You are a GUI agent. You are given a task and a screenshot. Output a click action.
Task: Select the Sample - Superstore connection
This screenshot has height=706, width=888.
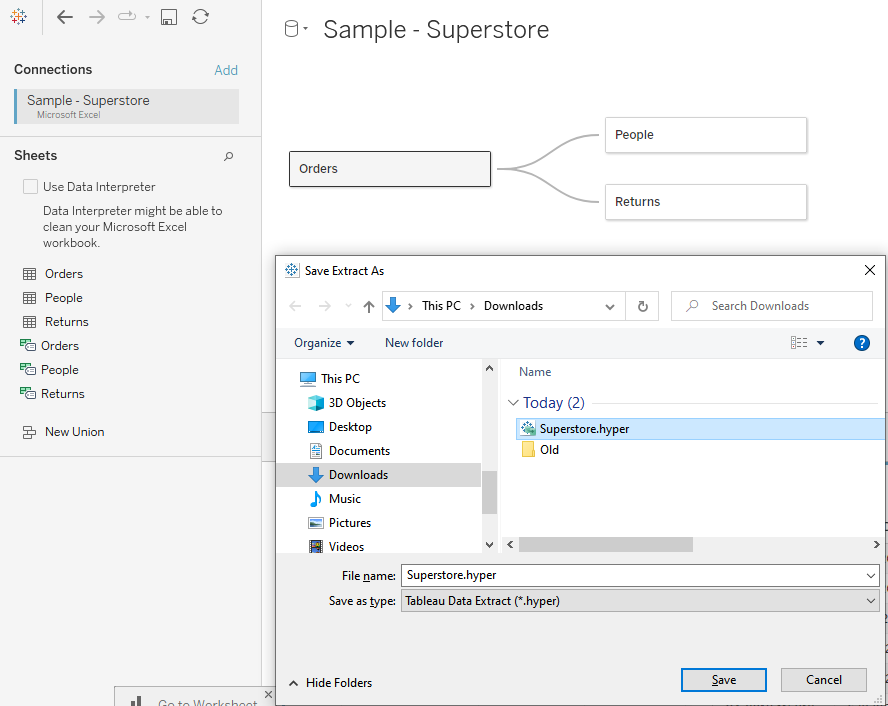pos(127,106)
